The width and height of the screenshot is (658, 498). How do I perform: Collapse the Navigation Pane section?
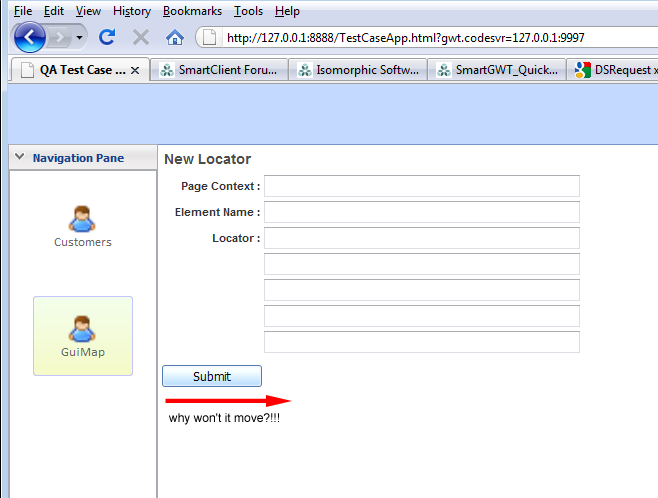click(x=19, y=158)
